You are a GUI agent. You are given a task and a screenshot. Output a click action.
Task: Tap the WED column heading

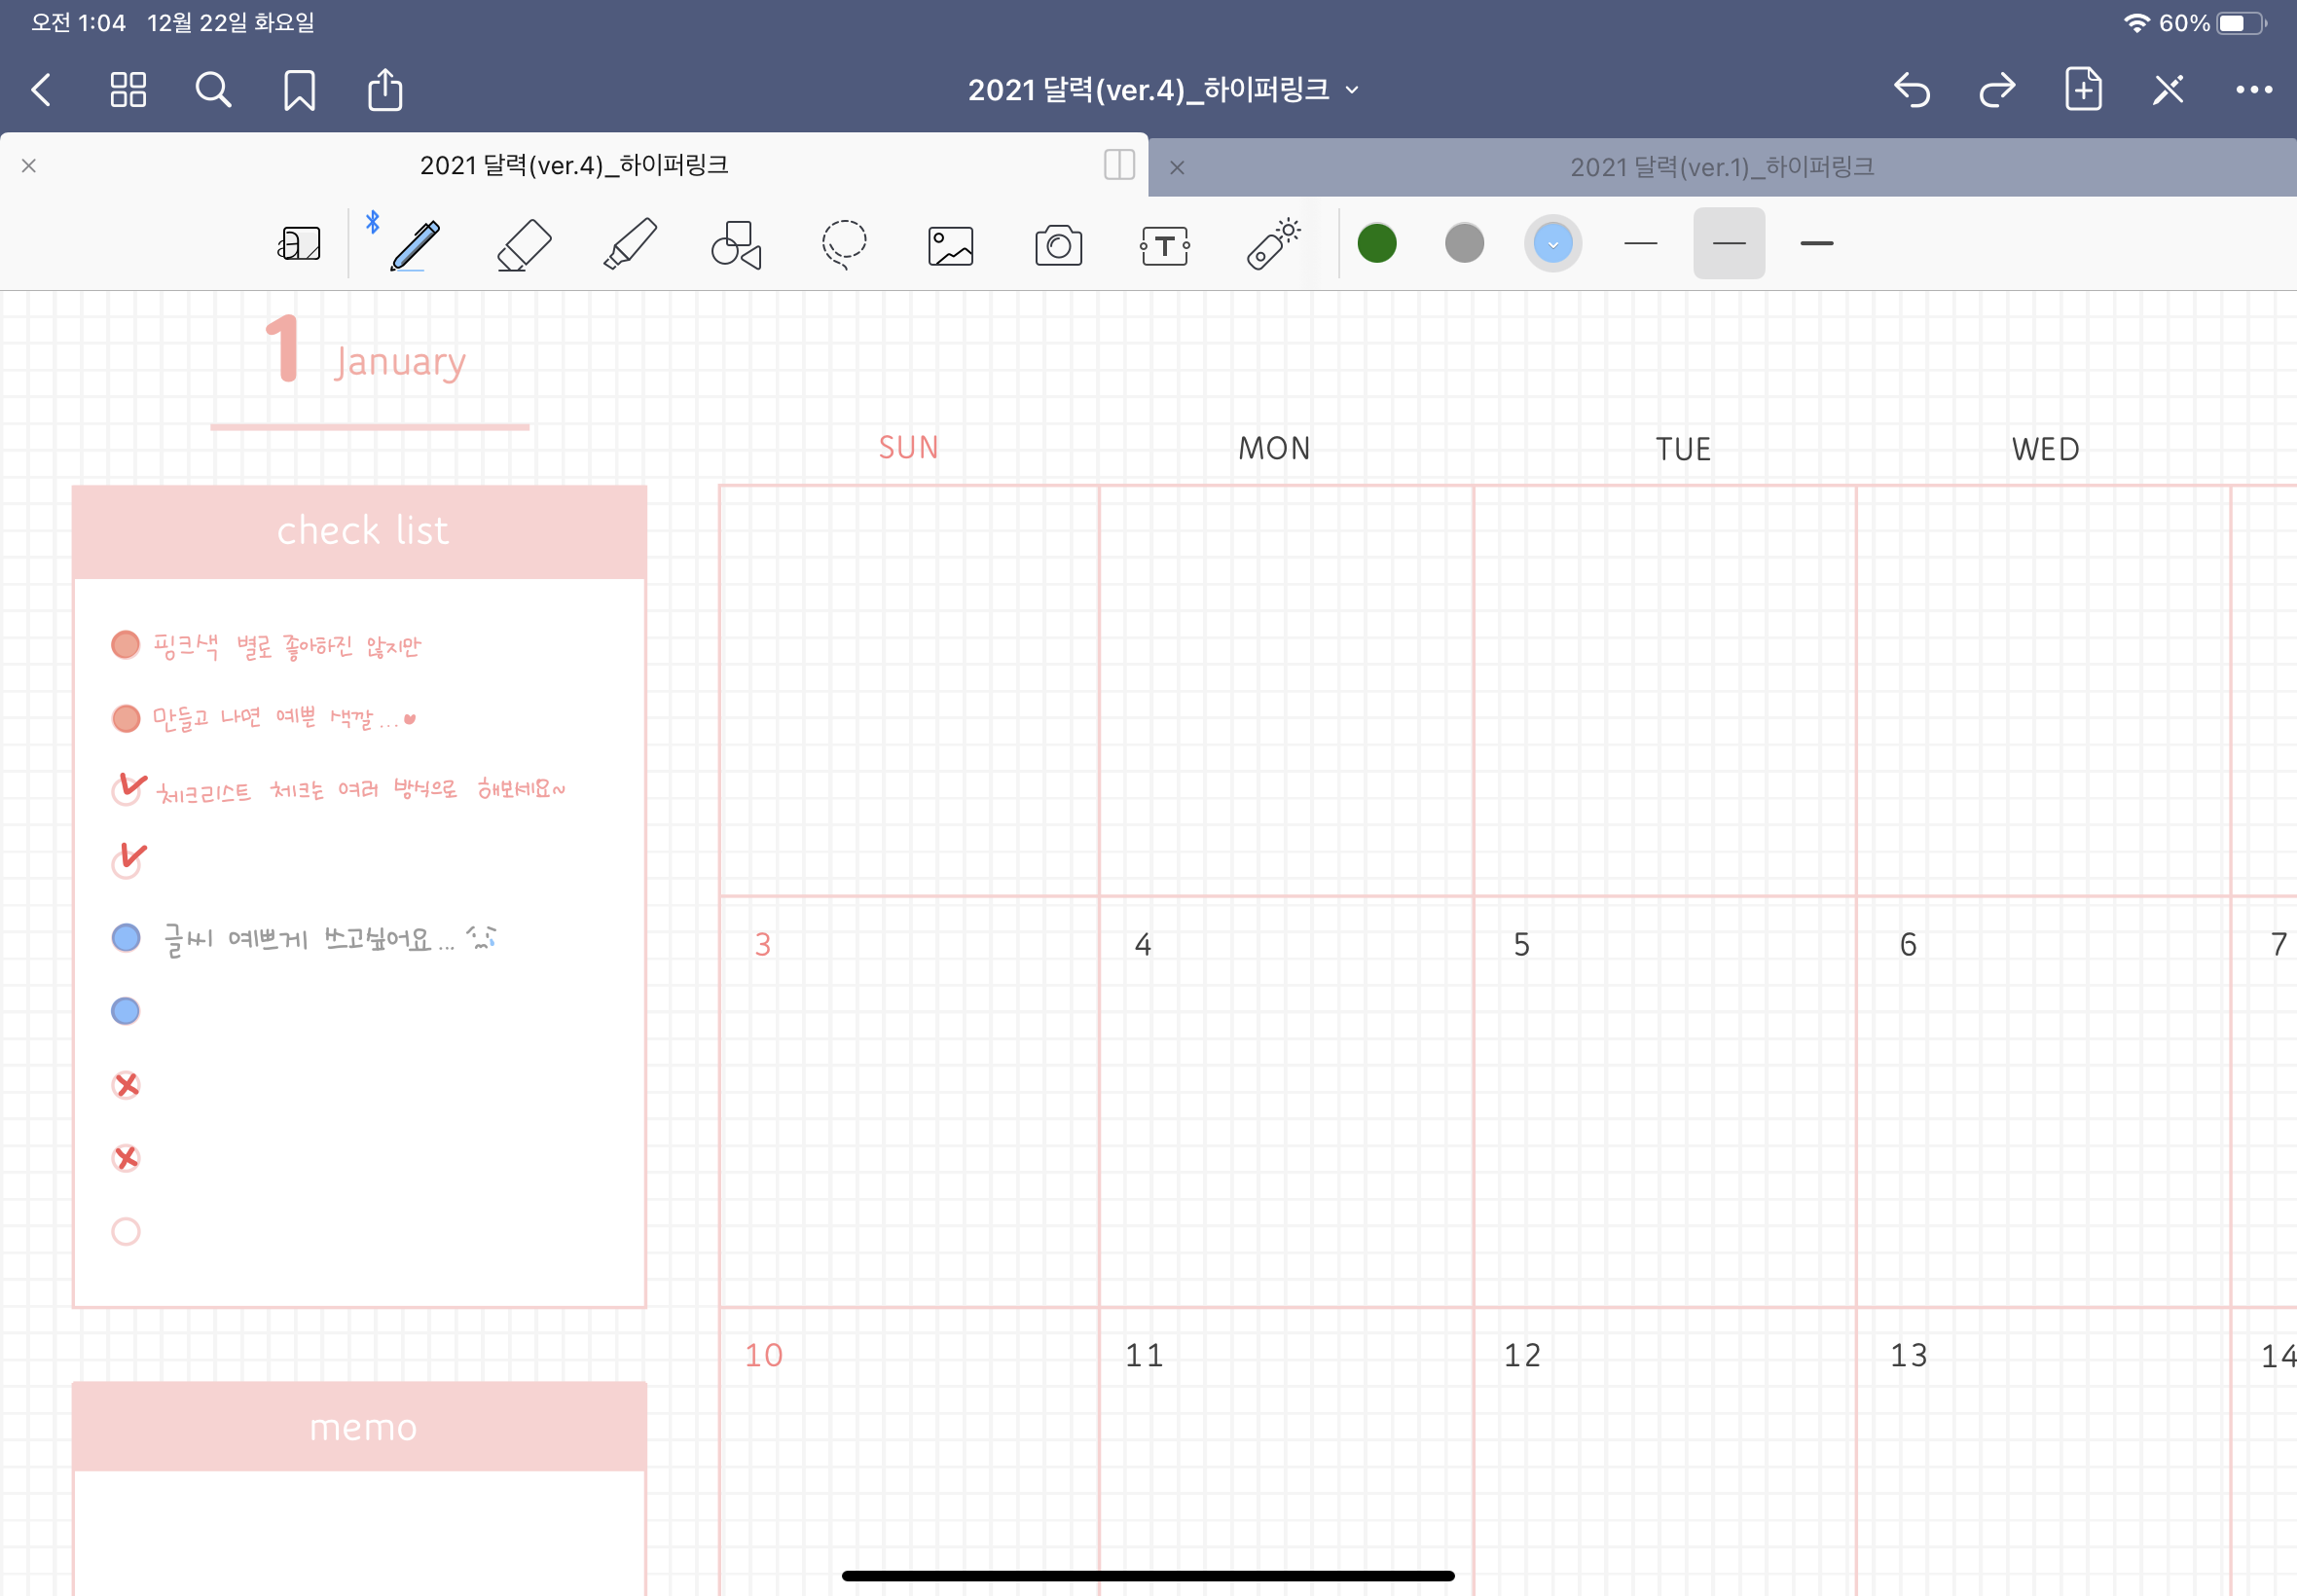click(x=2046, y=449)
